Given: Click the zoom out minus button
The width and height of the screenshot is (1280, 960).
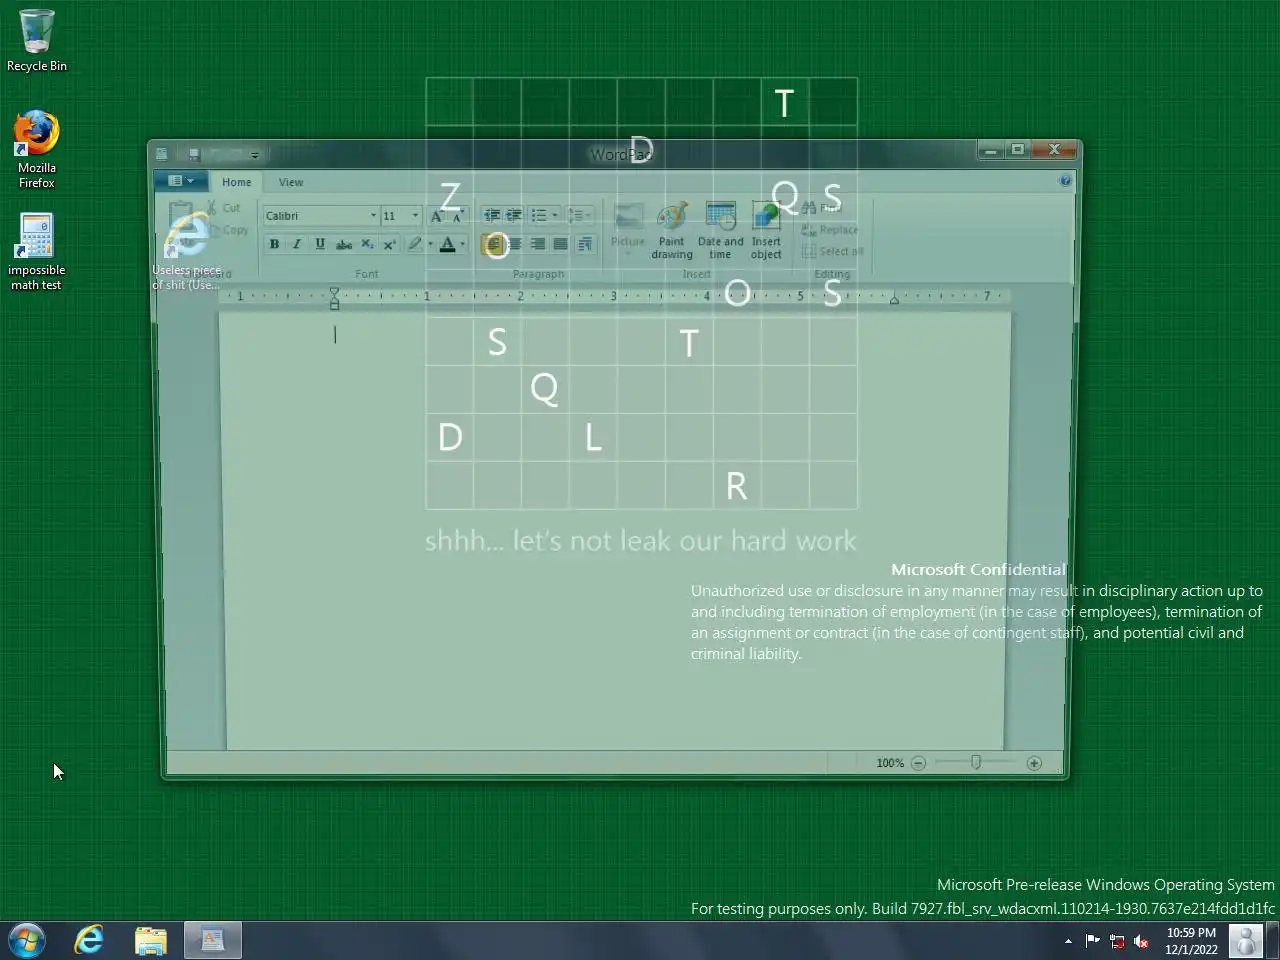Looking at the screenshot, I should point(918,763).
